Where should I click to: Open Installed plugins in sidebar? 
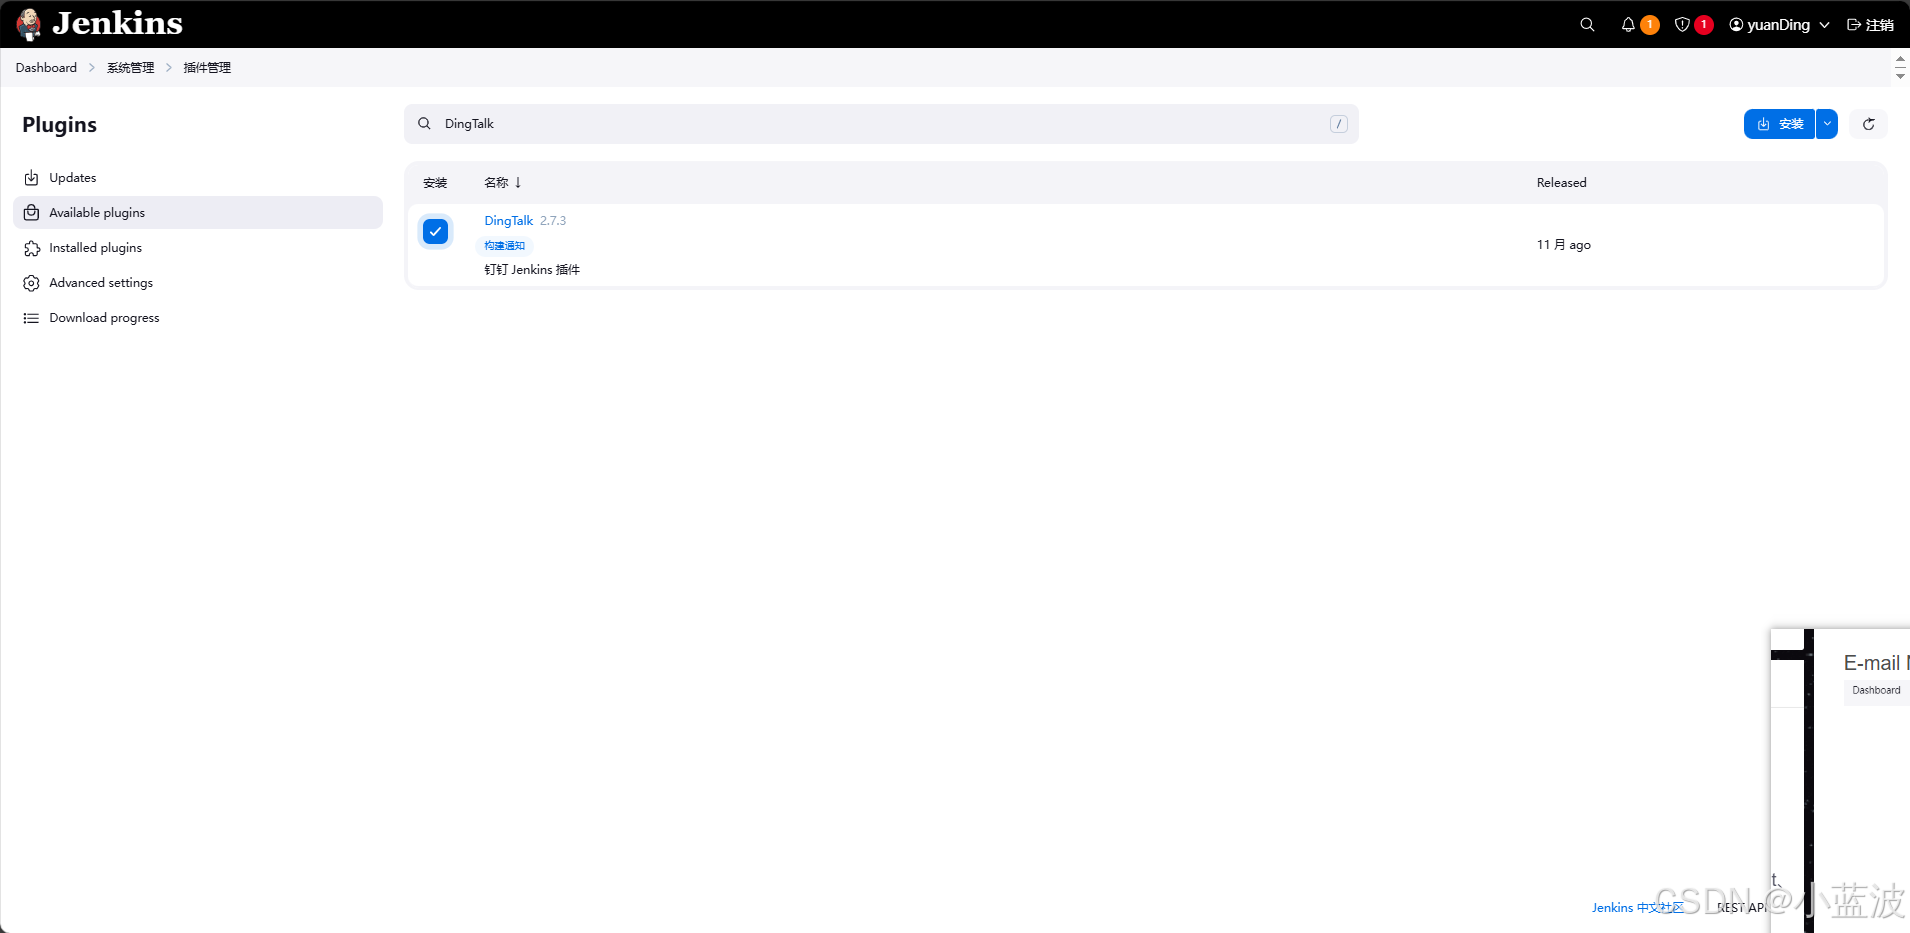coord(198,248)
